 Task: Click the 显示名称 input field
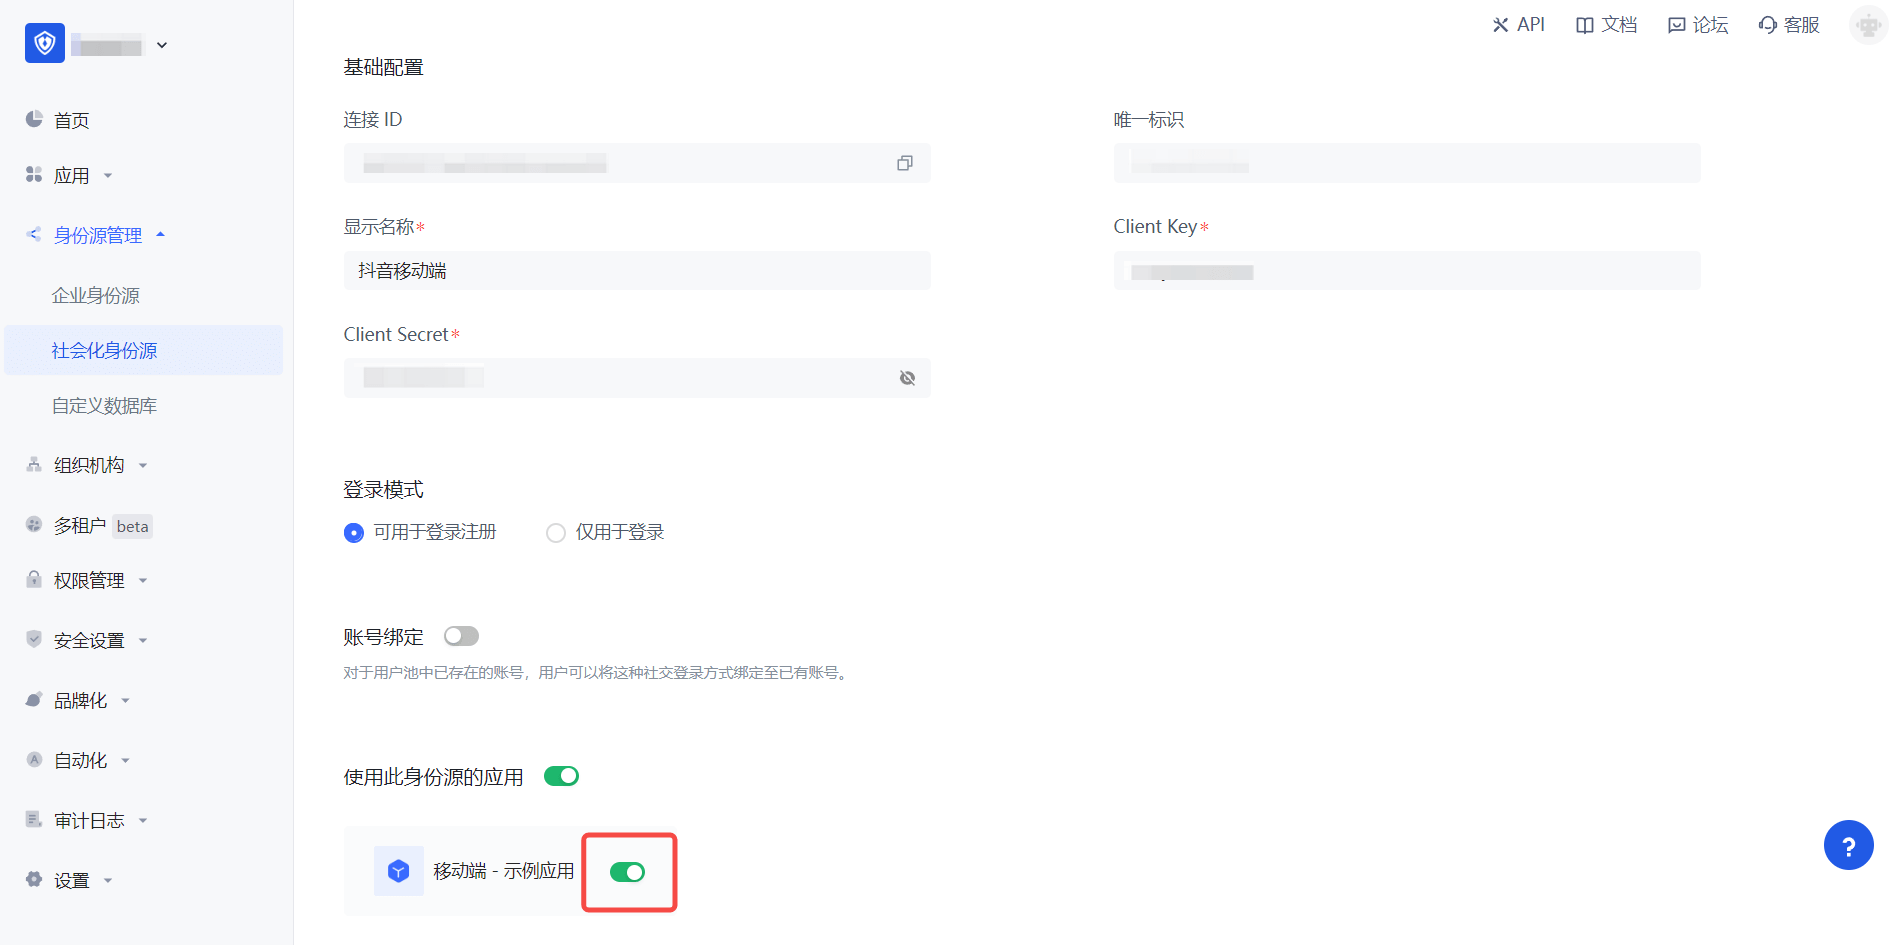pyautogui.click(x=636, y=271)
